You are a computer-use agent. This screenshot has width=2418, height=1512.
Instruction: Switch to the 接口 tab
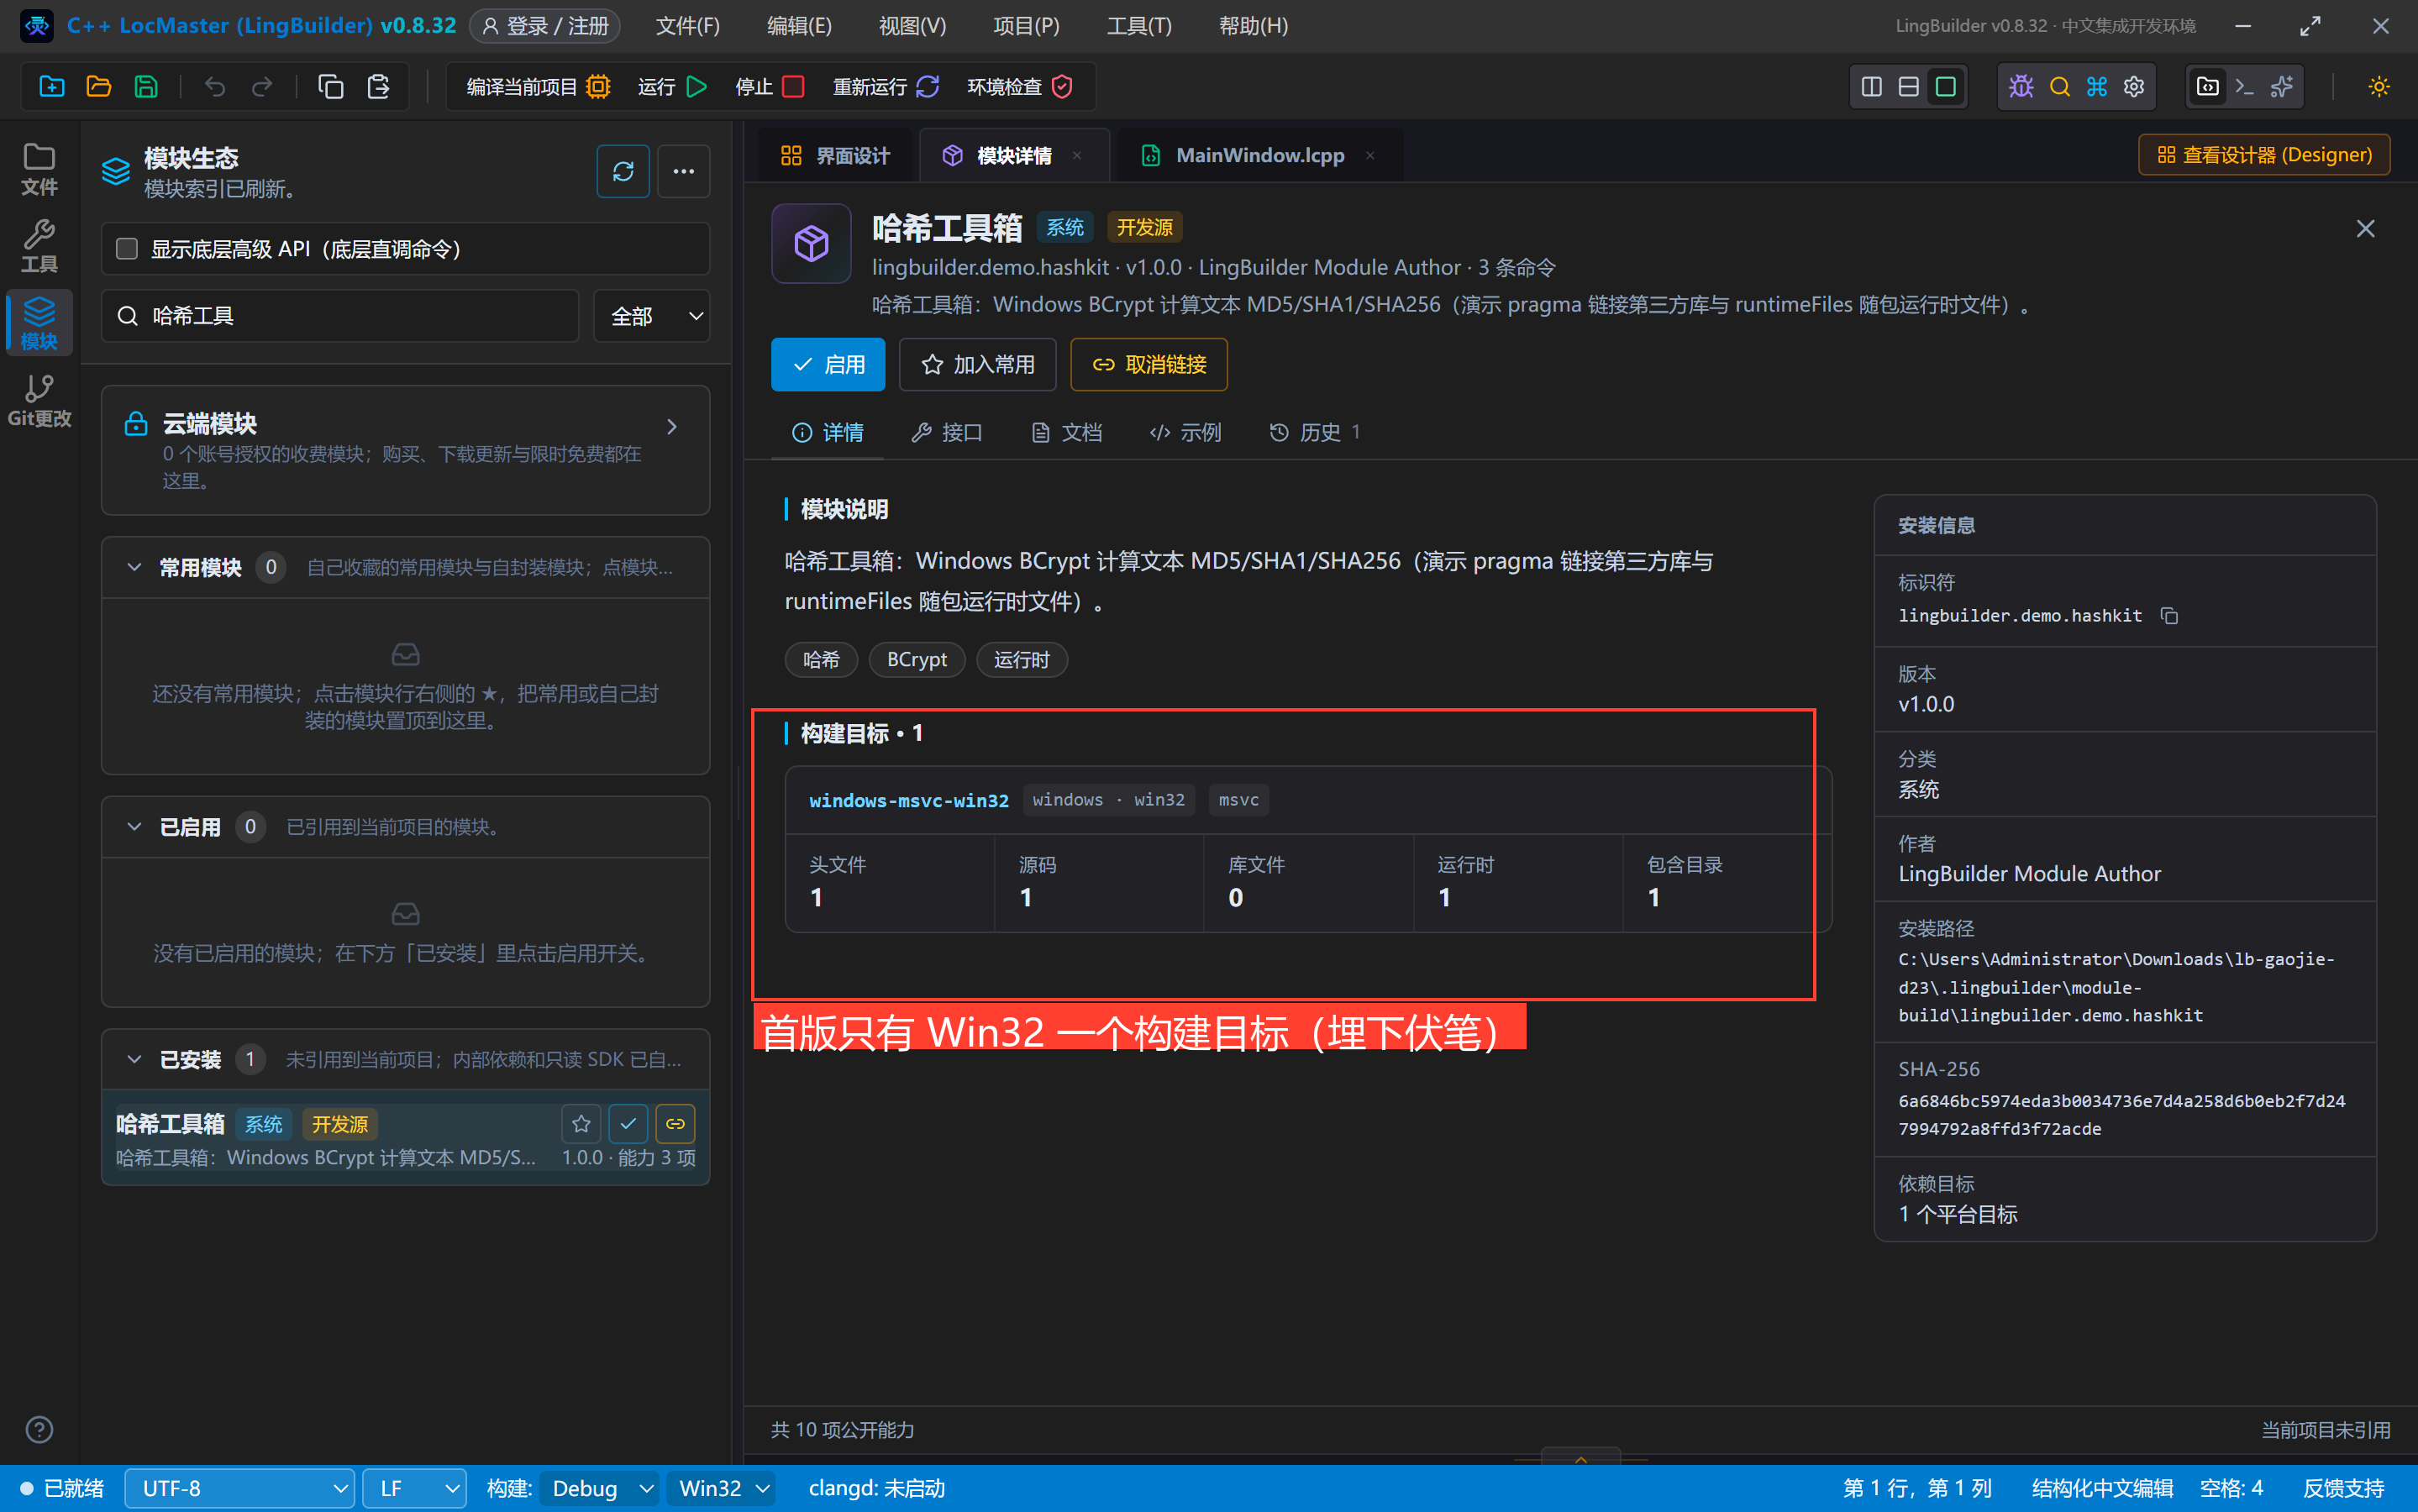pyautogui.click(x=947, y=432)
